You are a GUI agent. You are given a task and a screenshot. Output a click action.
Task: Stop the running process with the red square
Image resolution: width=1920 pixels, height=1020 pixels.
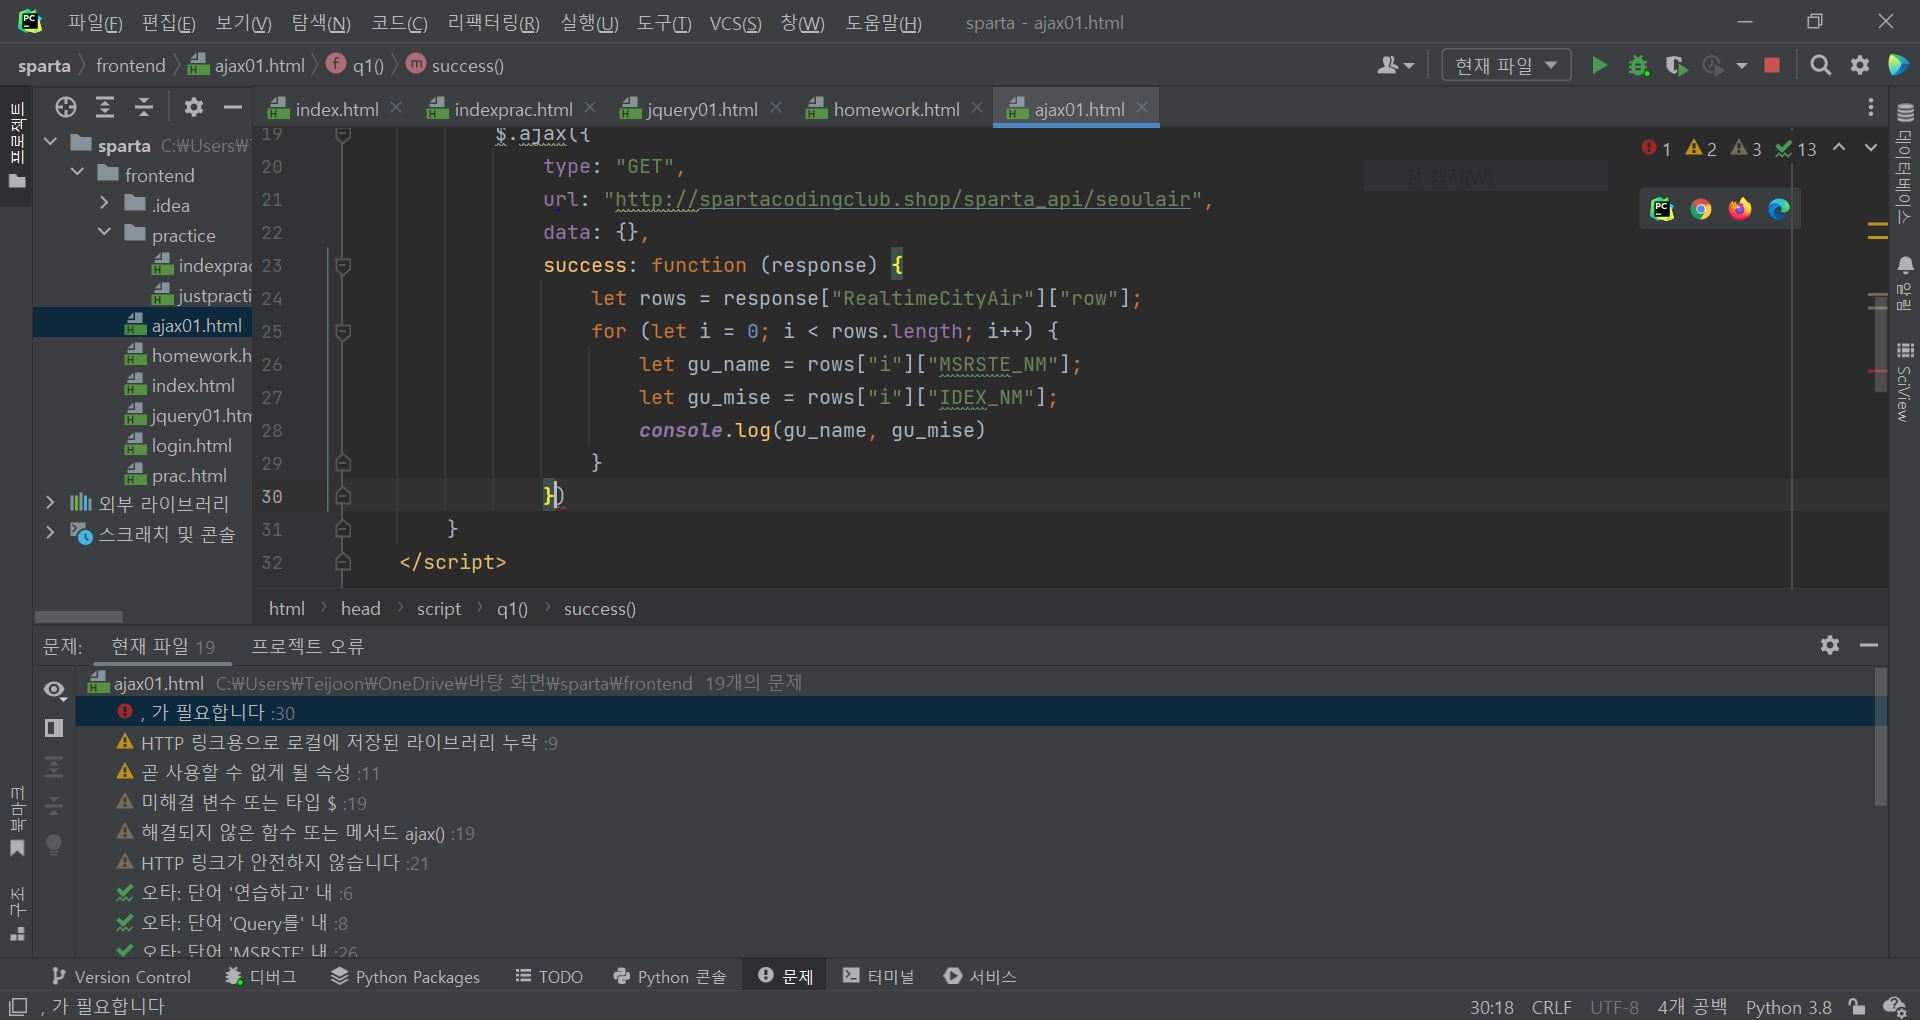1772,66
